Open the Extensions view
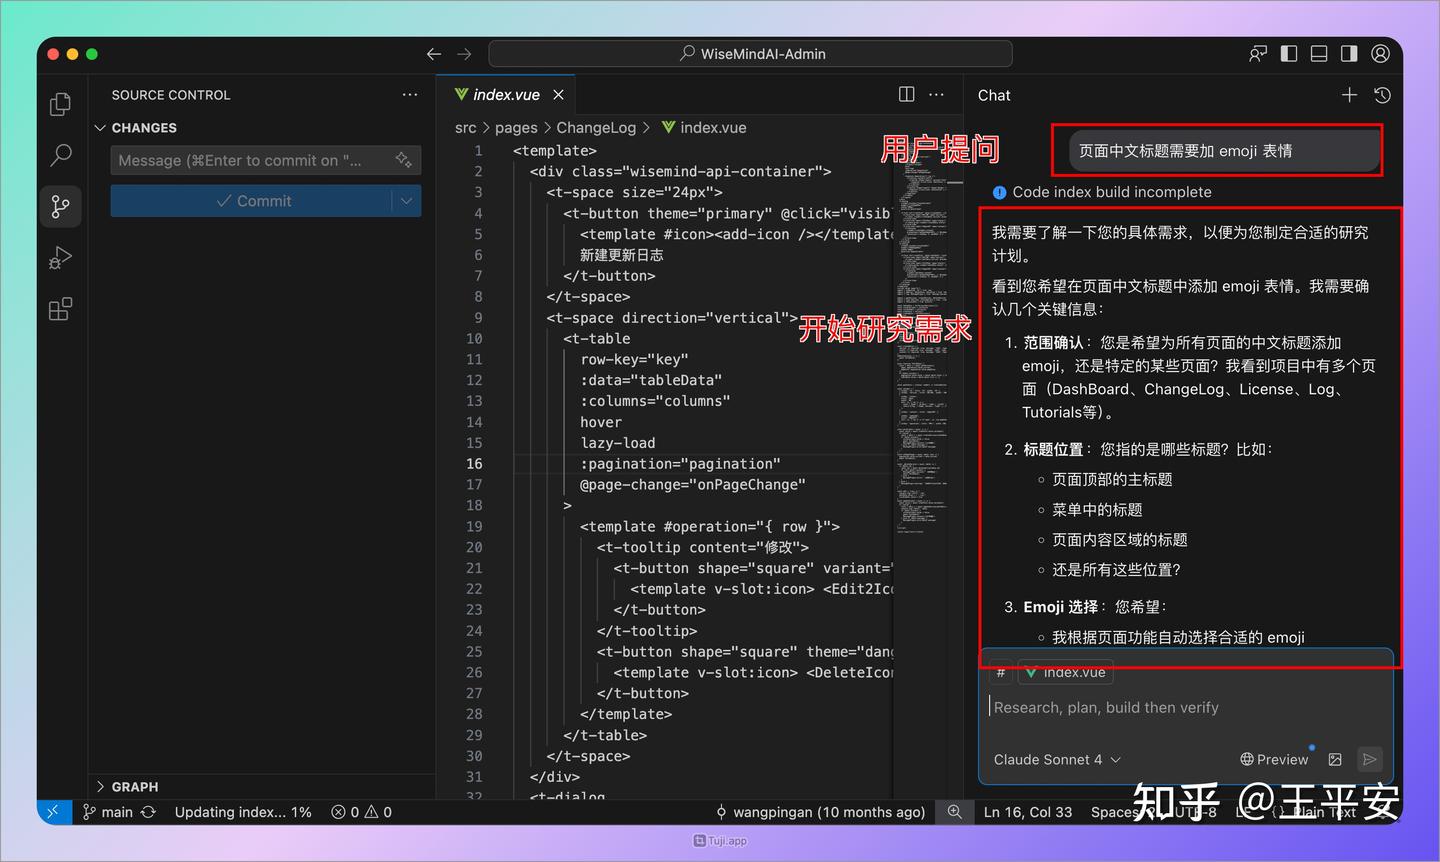 tap(60, 308)
